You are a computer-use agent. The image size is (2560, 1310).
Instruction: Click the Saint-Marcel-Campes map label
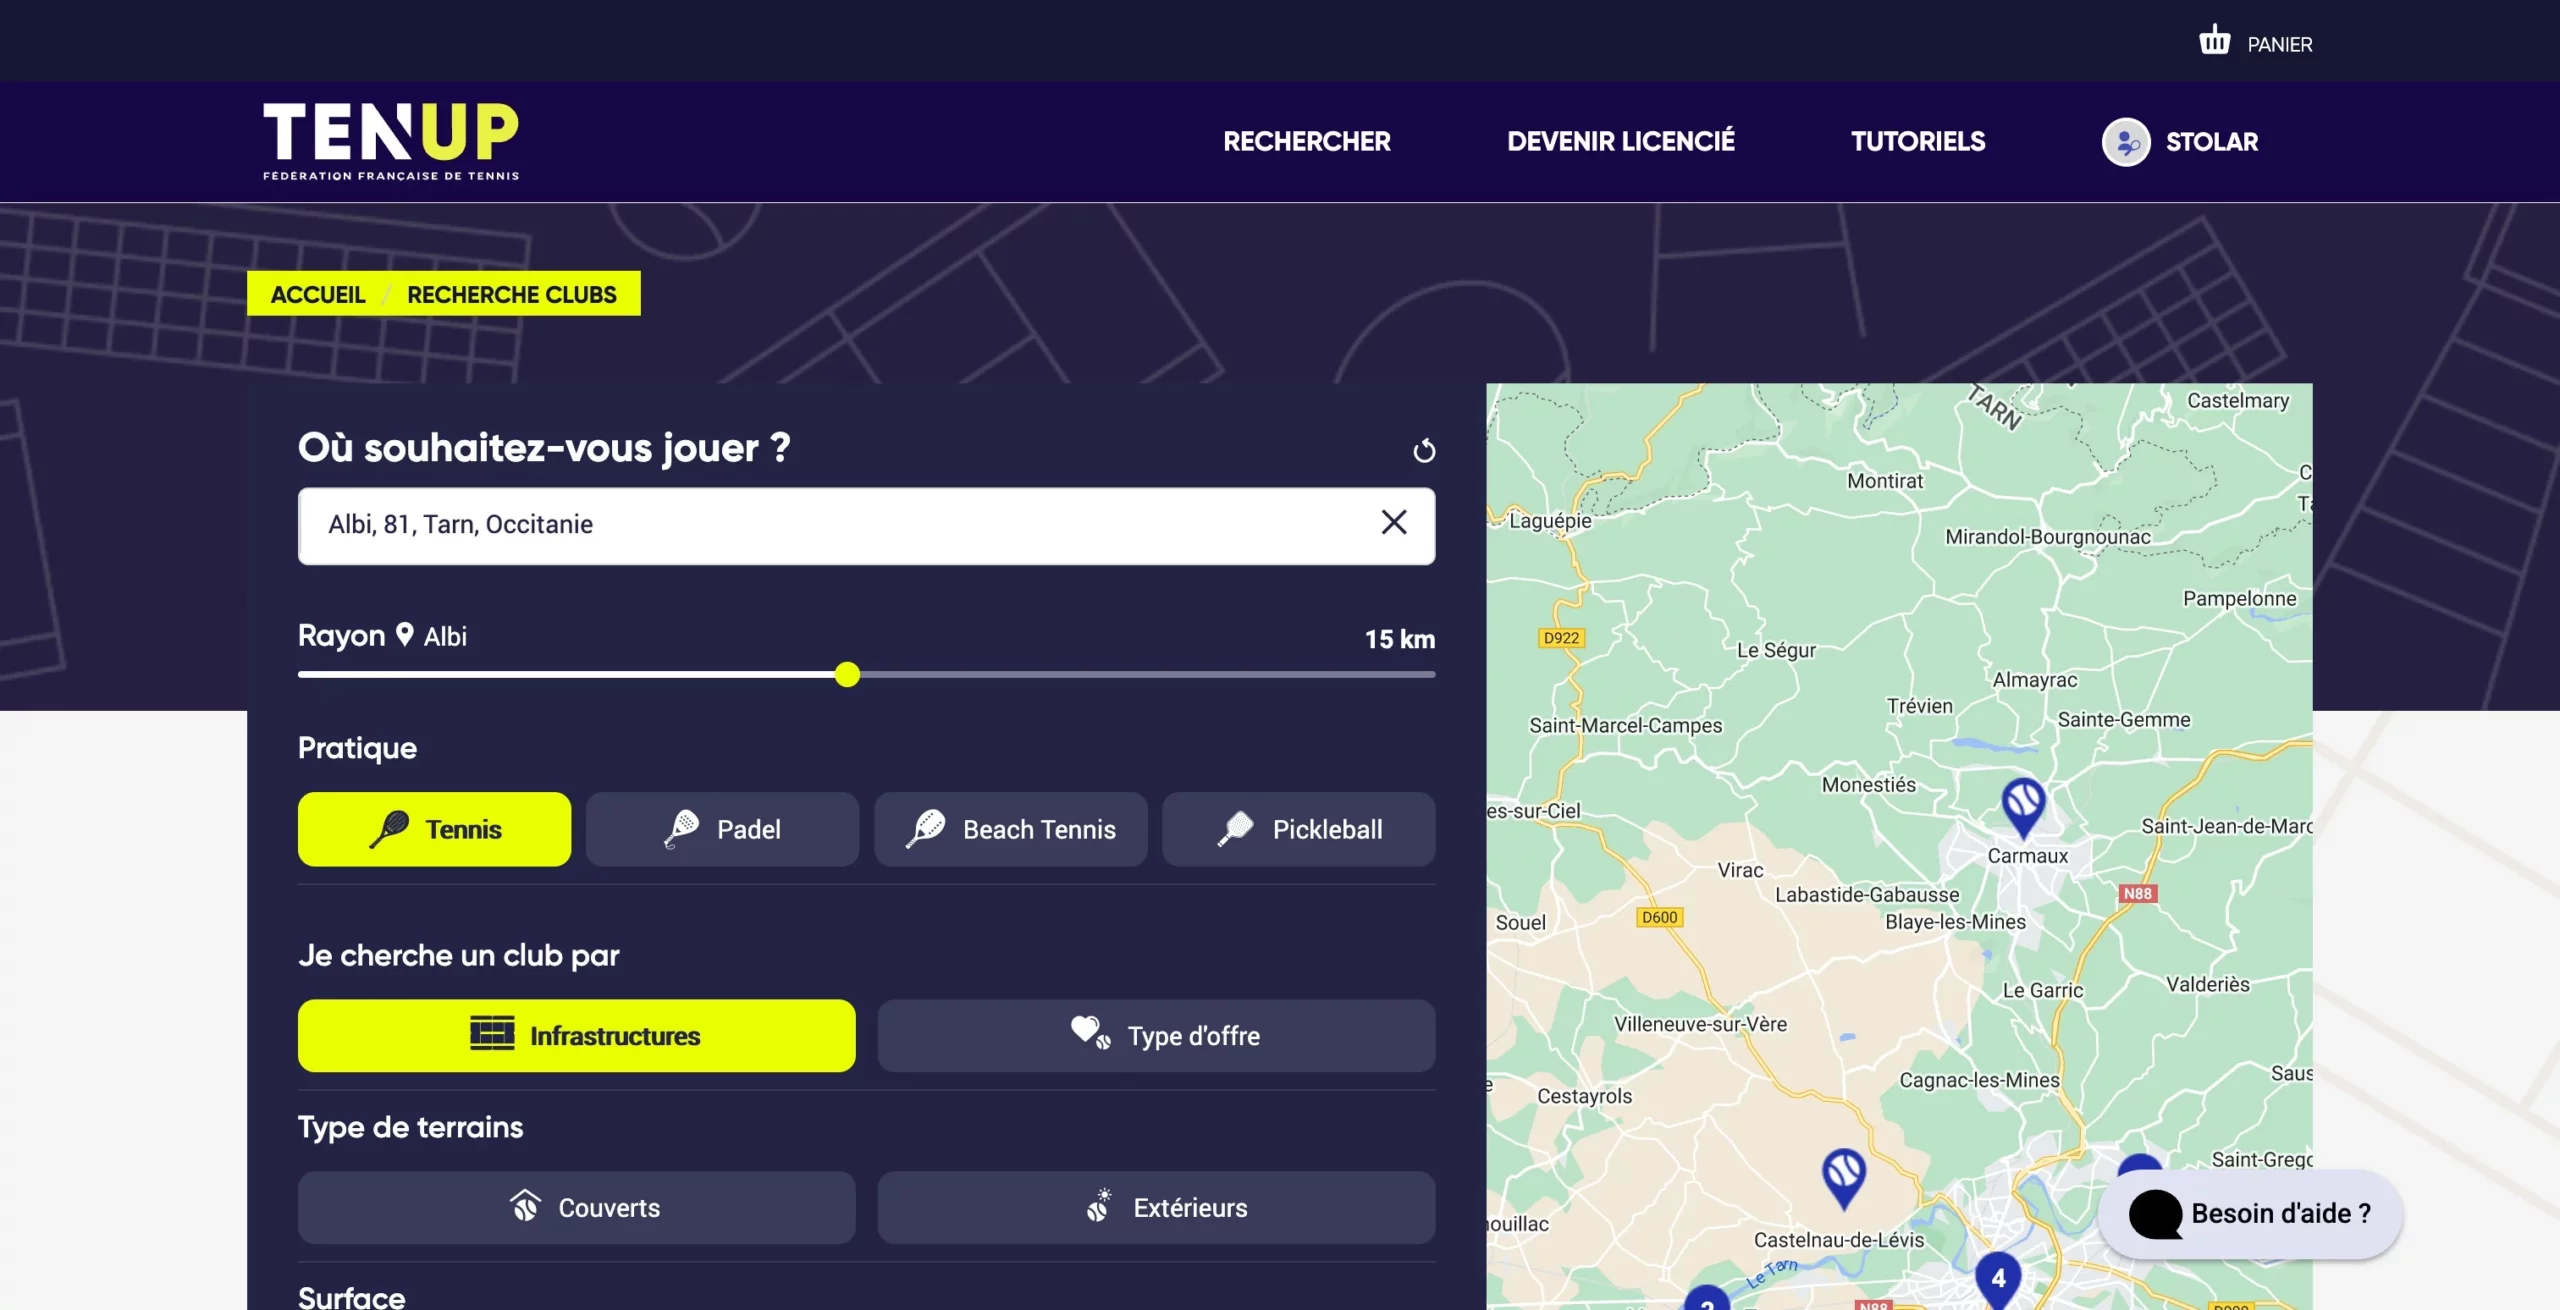coord(1625,726)
